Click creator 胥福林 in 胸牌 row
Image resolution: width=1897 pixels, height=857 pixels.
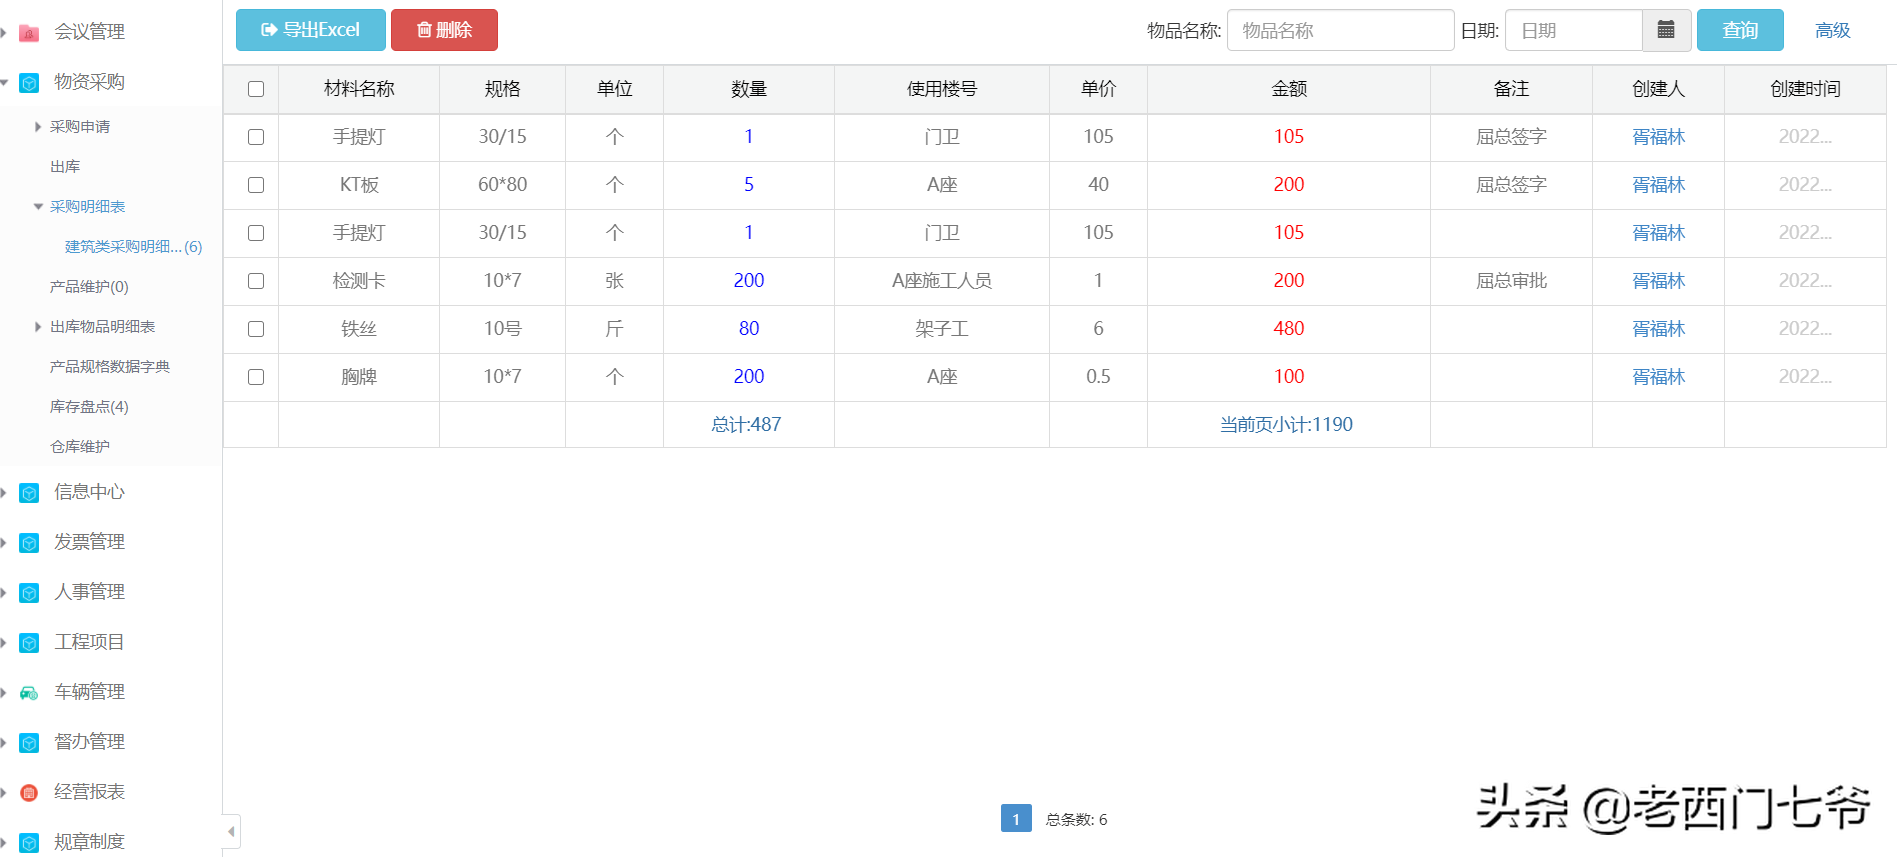pos(1658,377)
